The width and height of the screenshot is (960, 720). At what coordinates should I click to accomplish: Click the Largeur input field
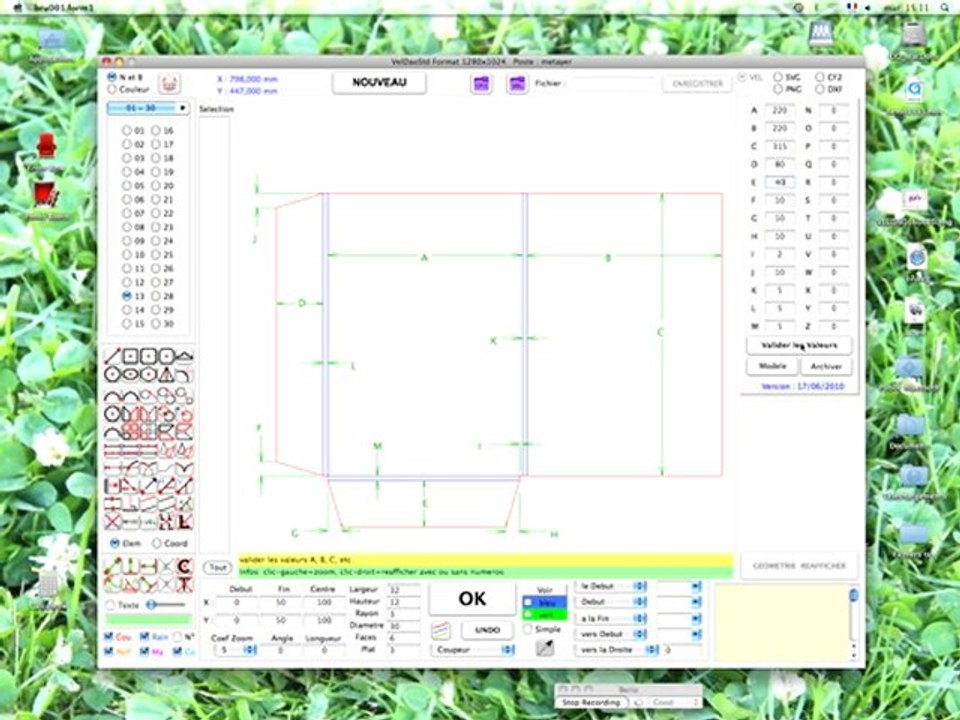(x=403, y=590)
